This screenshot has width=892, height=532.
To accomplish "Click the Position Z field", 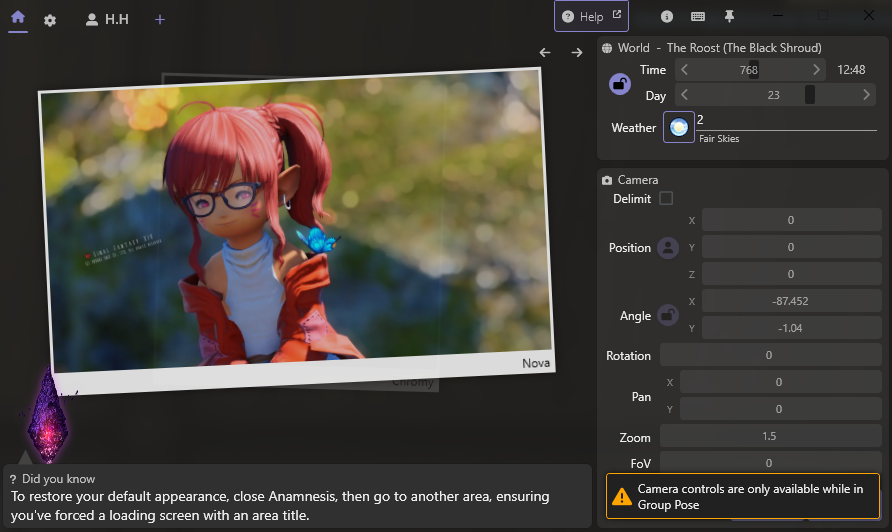I will pos(791,274).
